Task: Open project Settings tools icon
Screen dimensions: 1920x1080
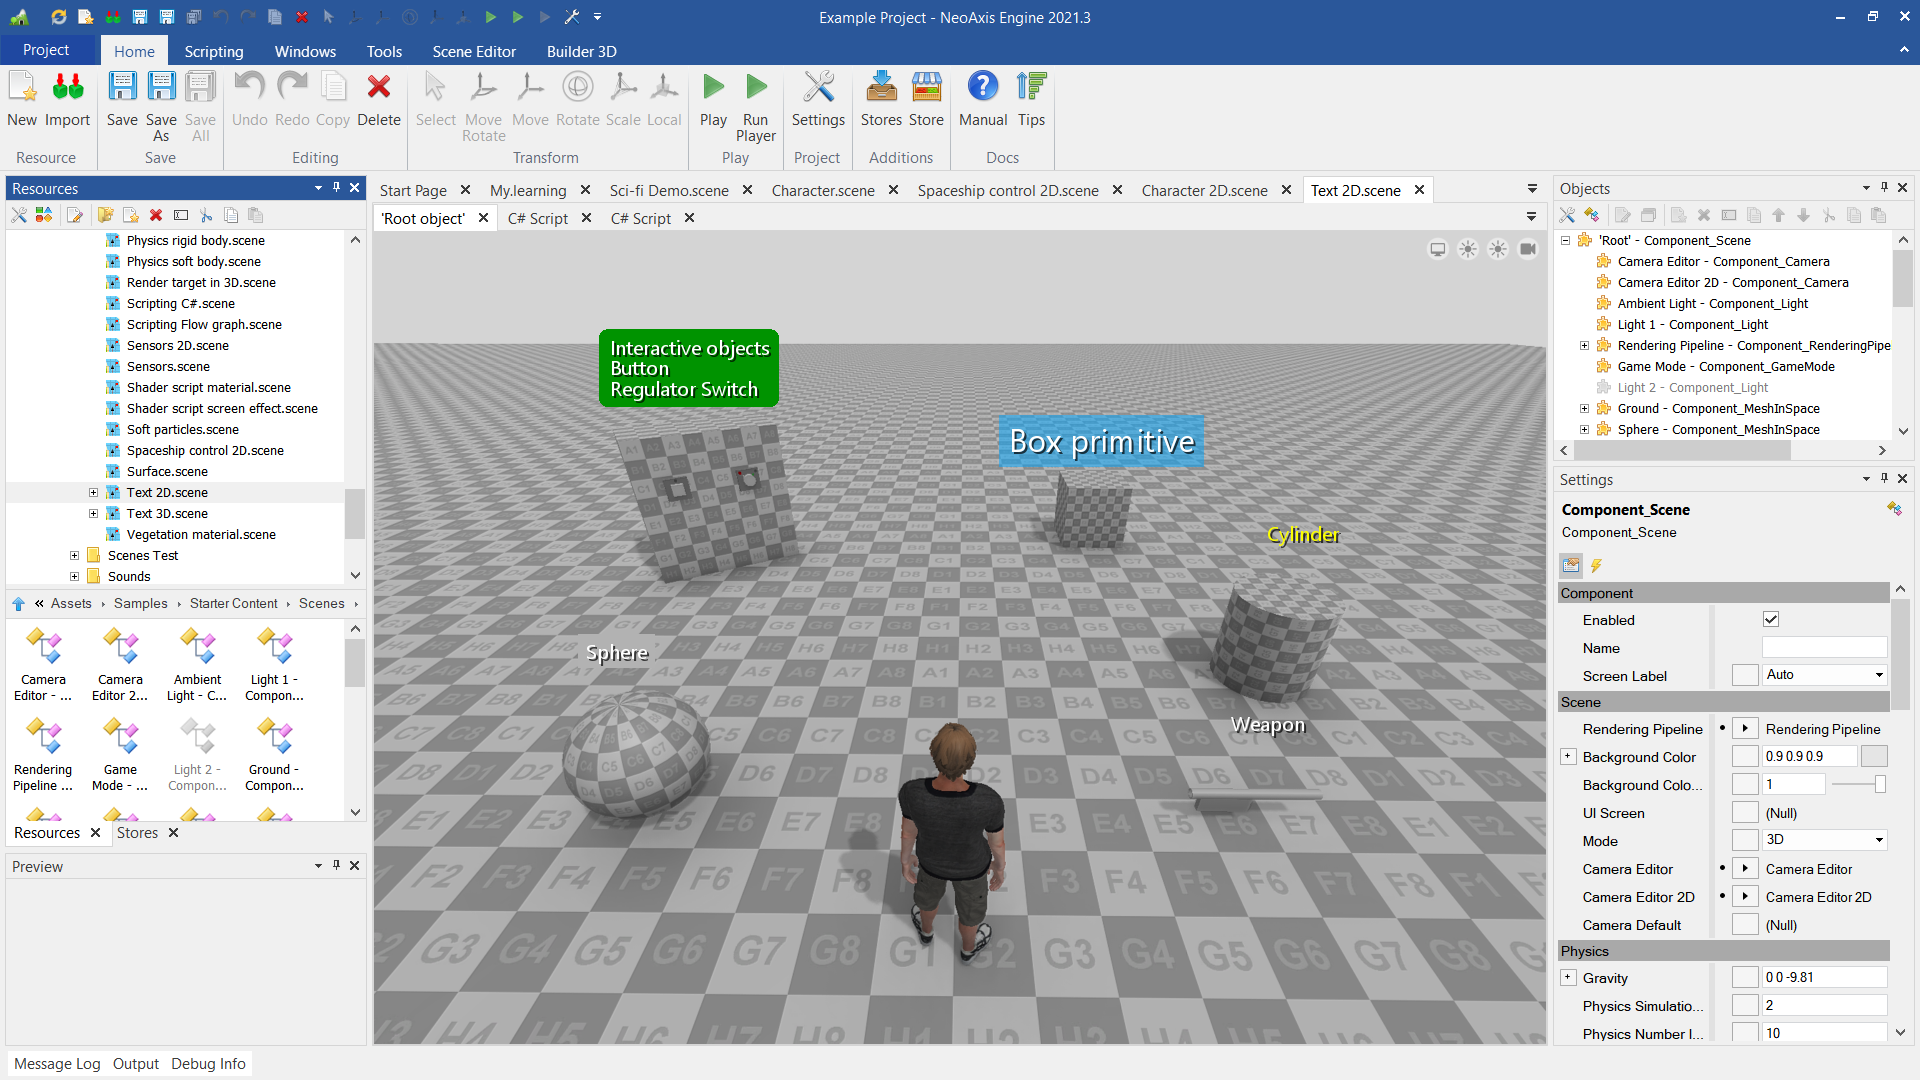Action: coord(818,88)
